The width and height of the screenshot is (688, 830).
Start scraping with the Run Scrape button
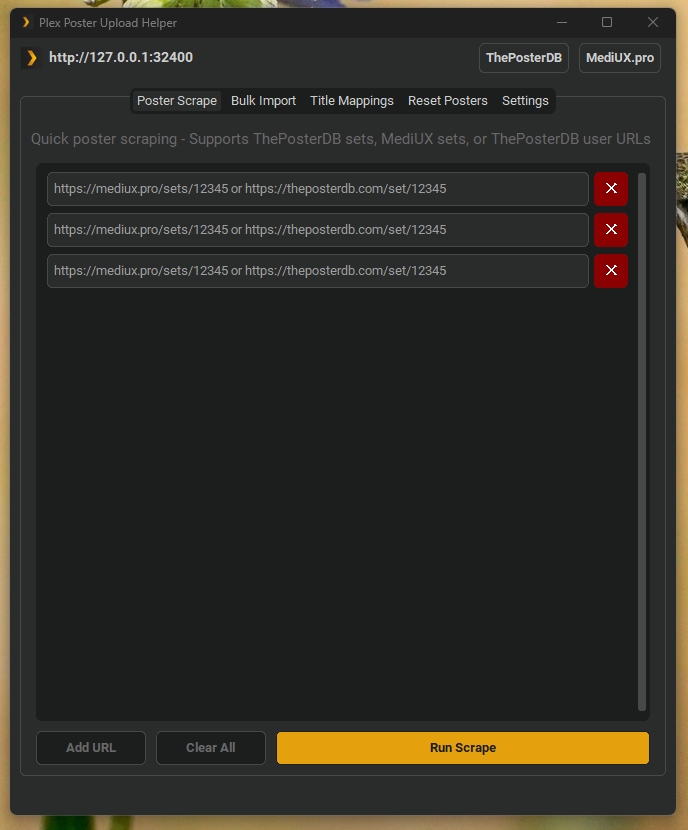pyautogui.click(x=463, y=747)
